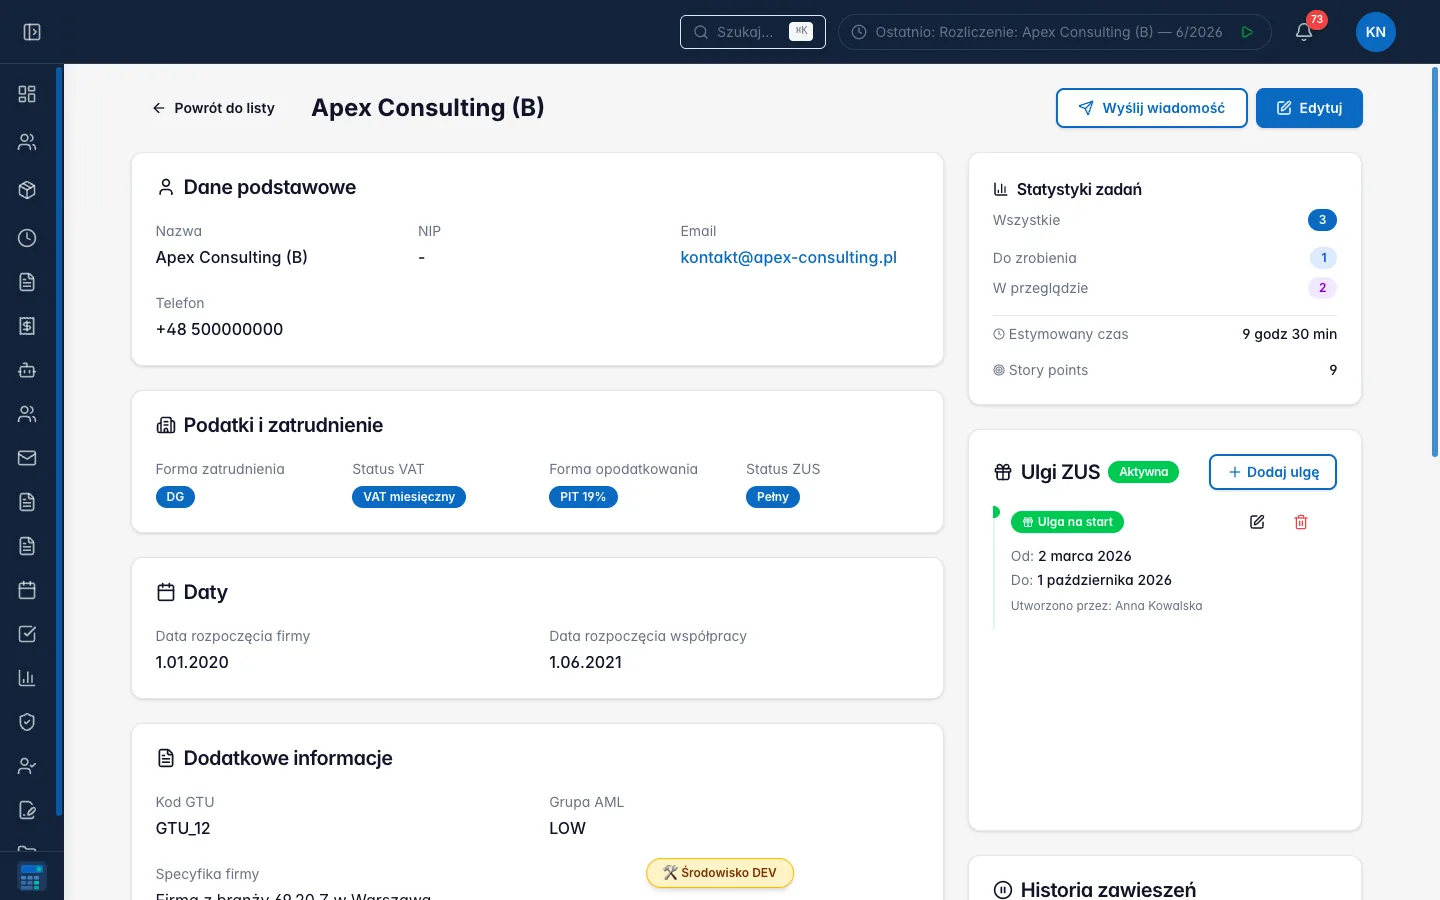Viewport: 1440px width, 900px height.
Task: Open the robot icon in sidebar
Action: (27, 370)
